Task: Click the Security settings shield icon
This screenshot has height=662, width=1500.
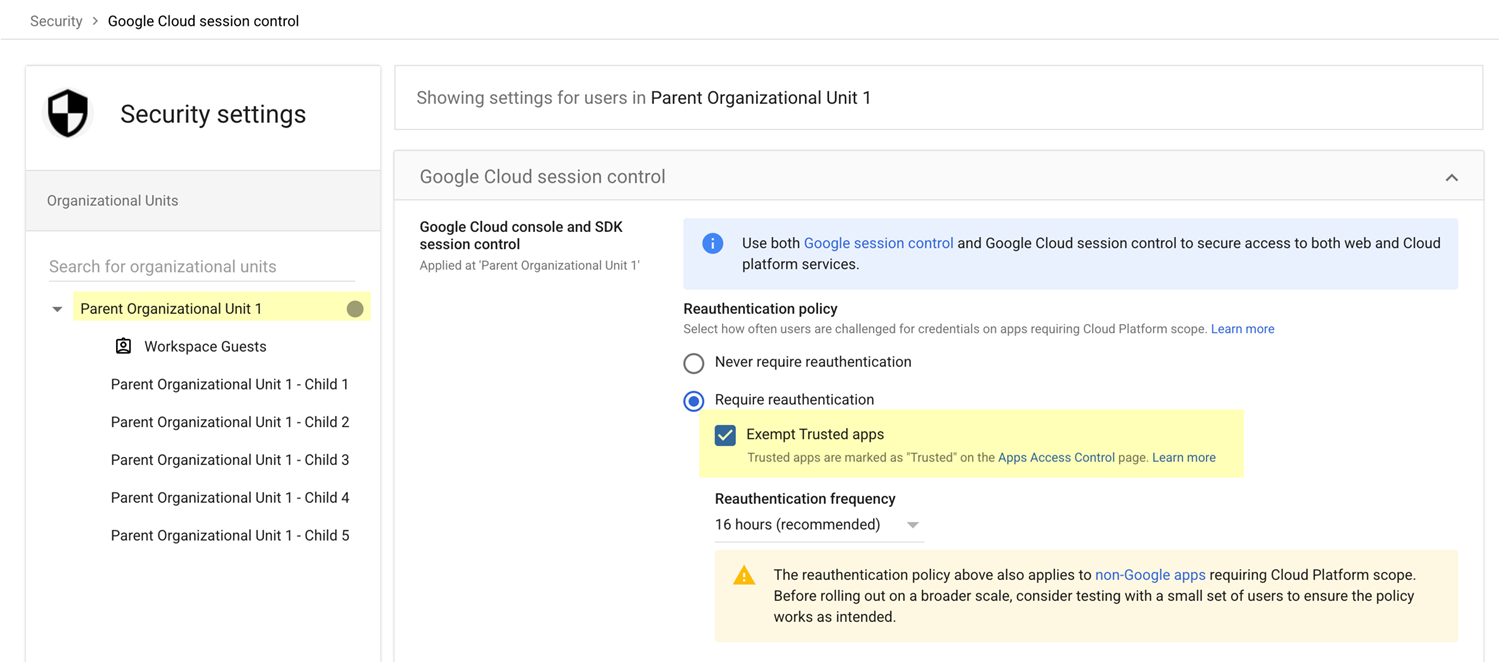Action: pyautogui.click(x=68, y=113)
